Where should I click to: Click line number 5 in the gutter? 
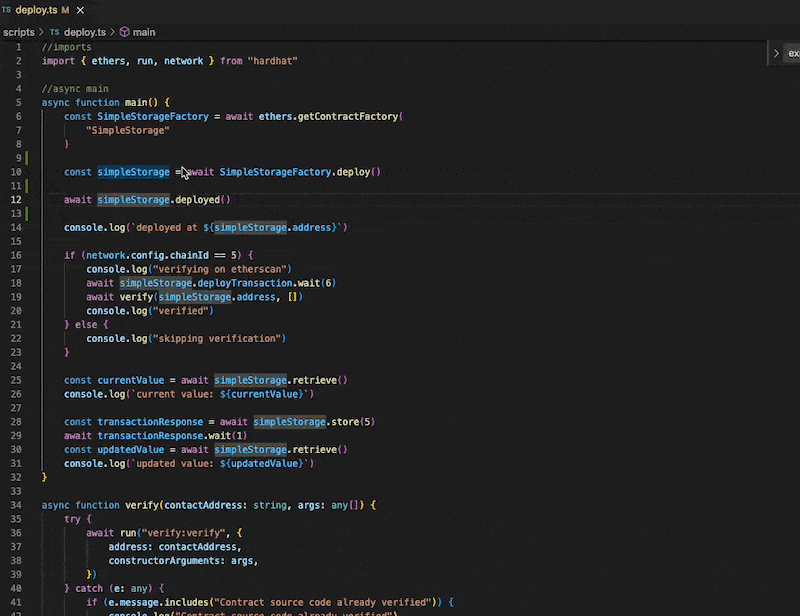coord(18,103)
